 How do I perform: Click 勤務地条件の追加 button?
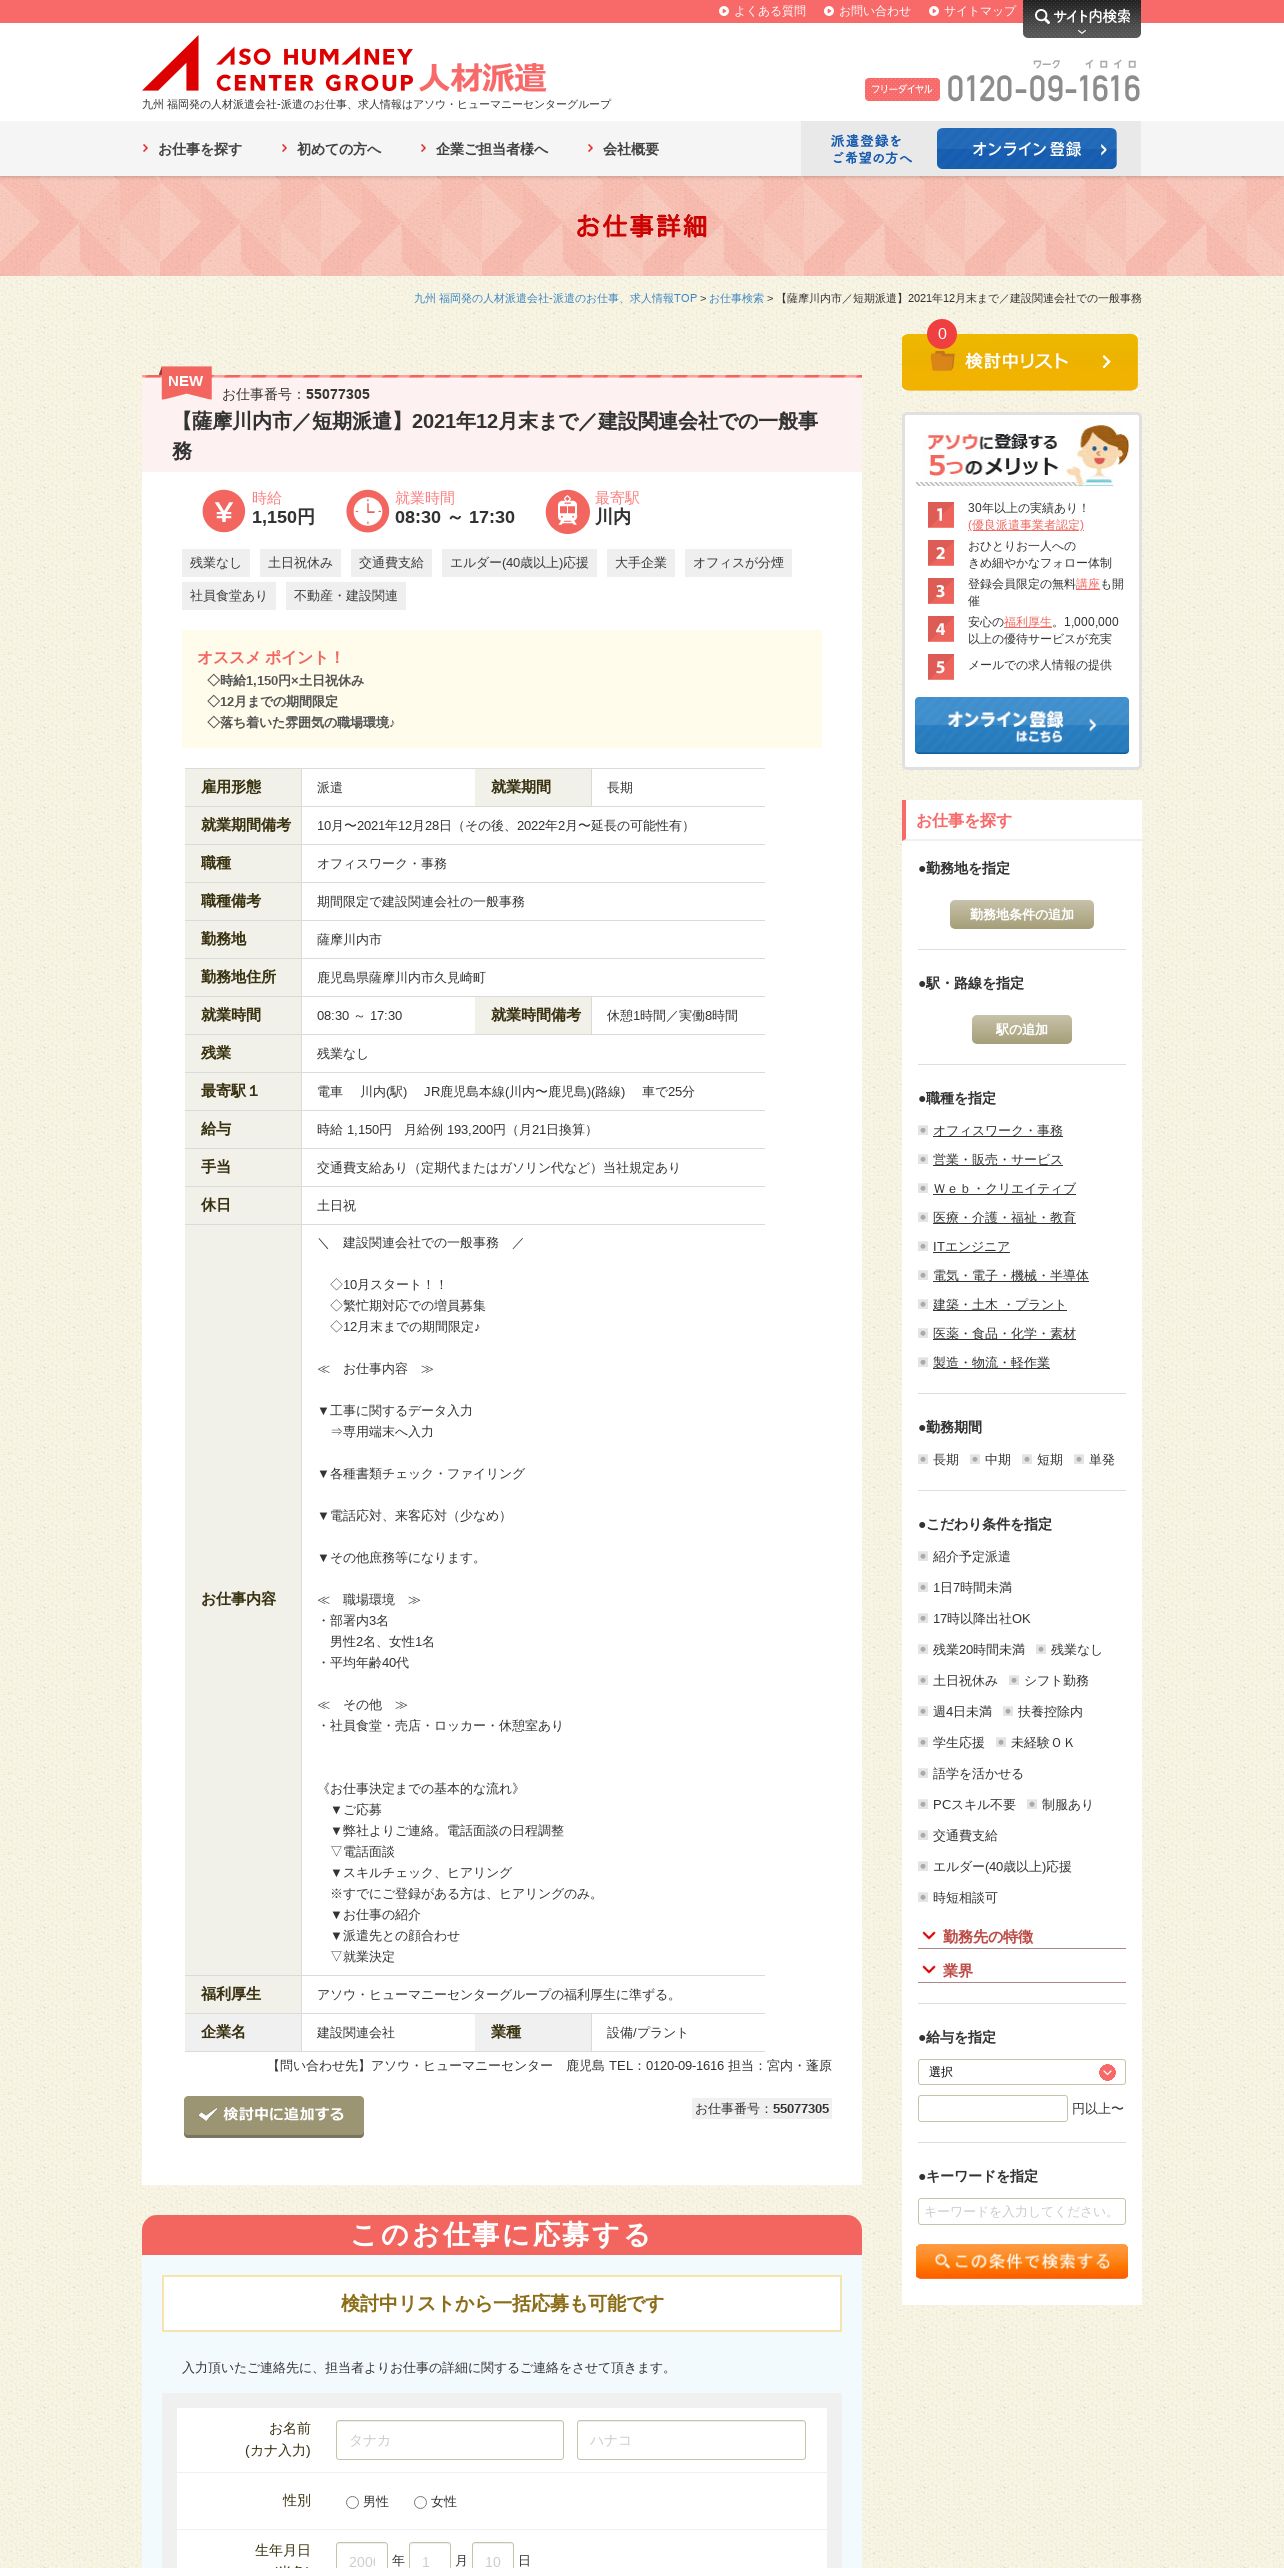pyautogui.click(x=1022, y=915)
